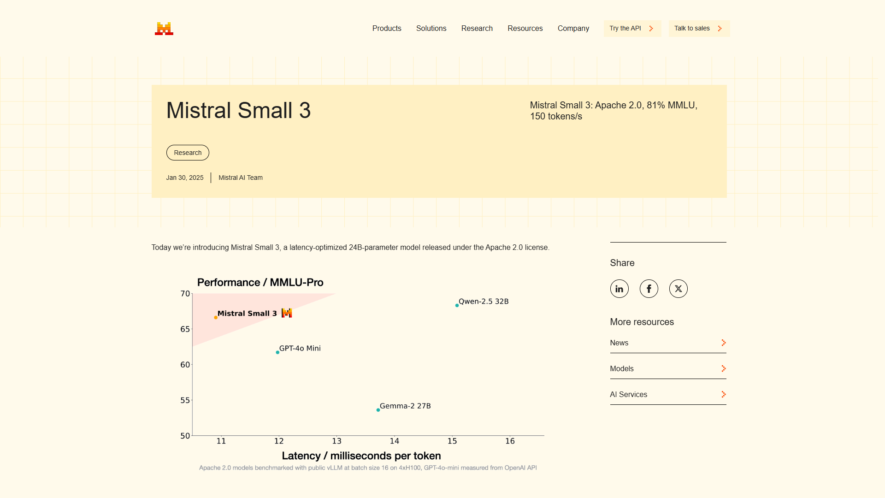Viewport: 885px width, 498px height.
Task: Click the chevron next to AI Services
Action: pos(723,394)
